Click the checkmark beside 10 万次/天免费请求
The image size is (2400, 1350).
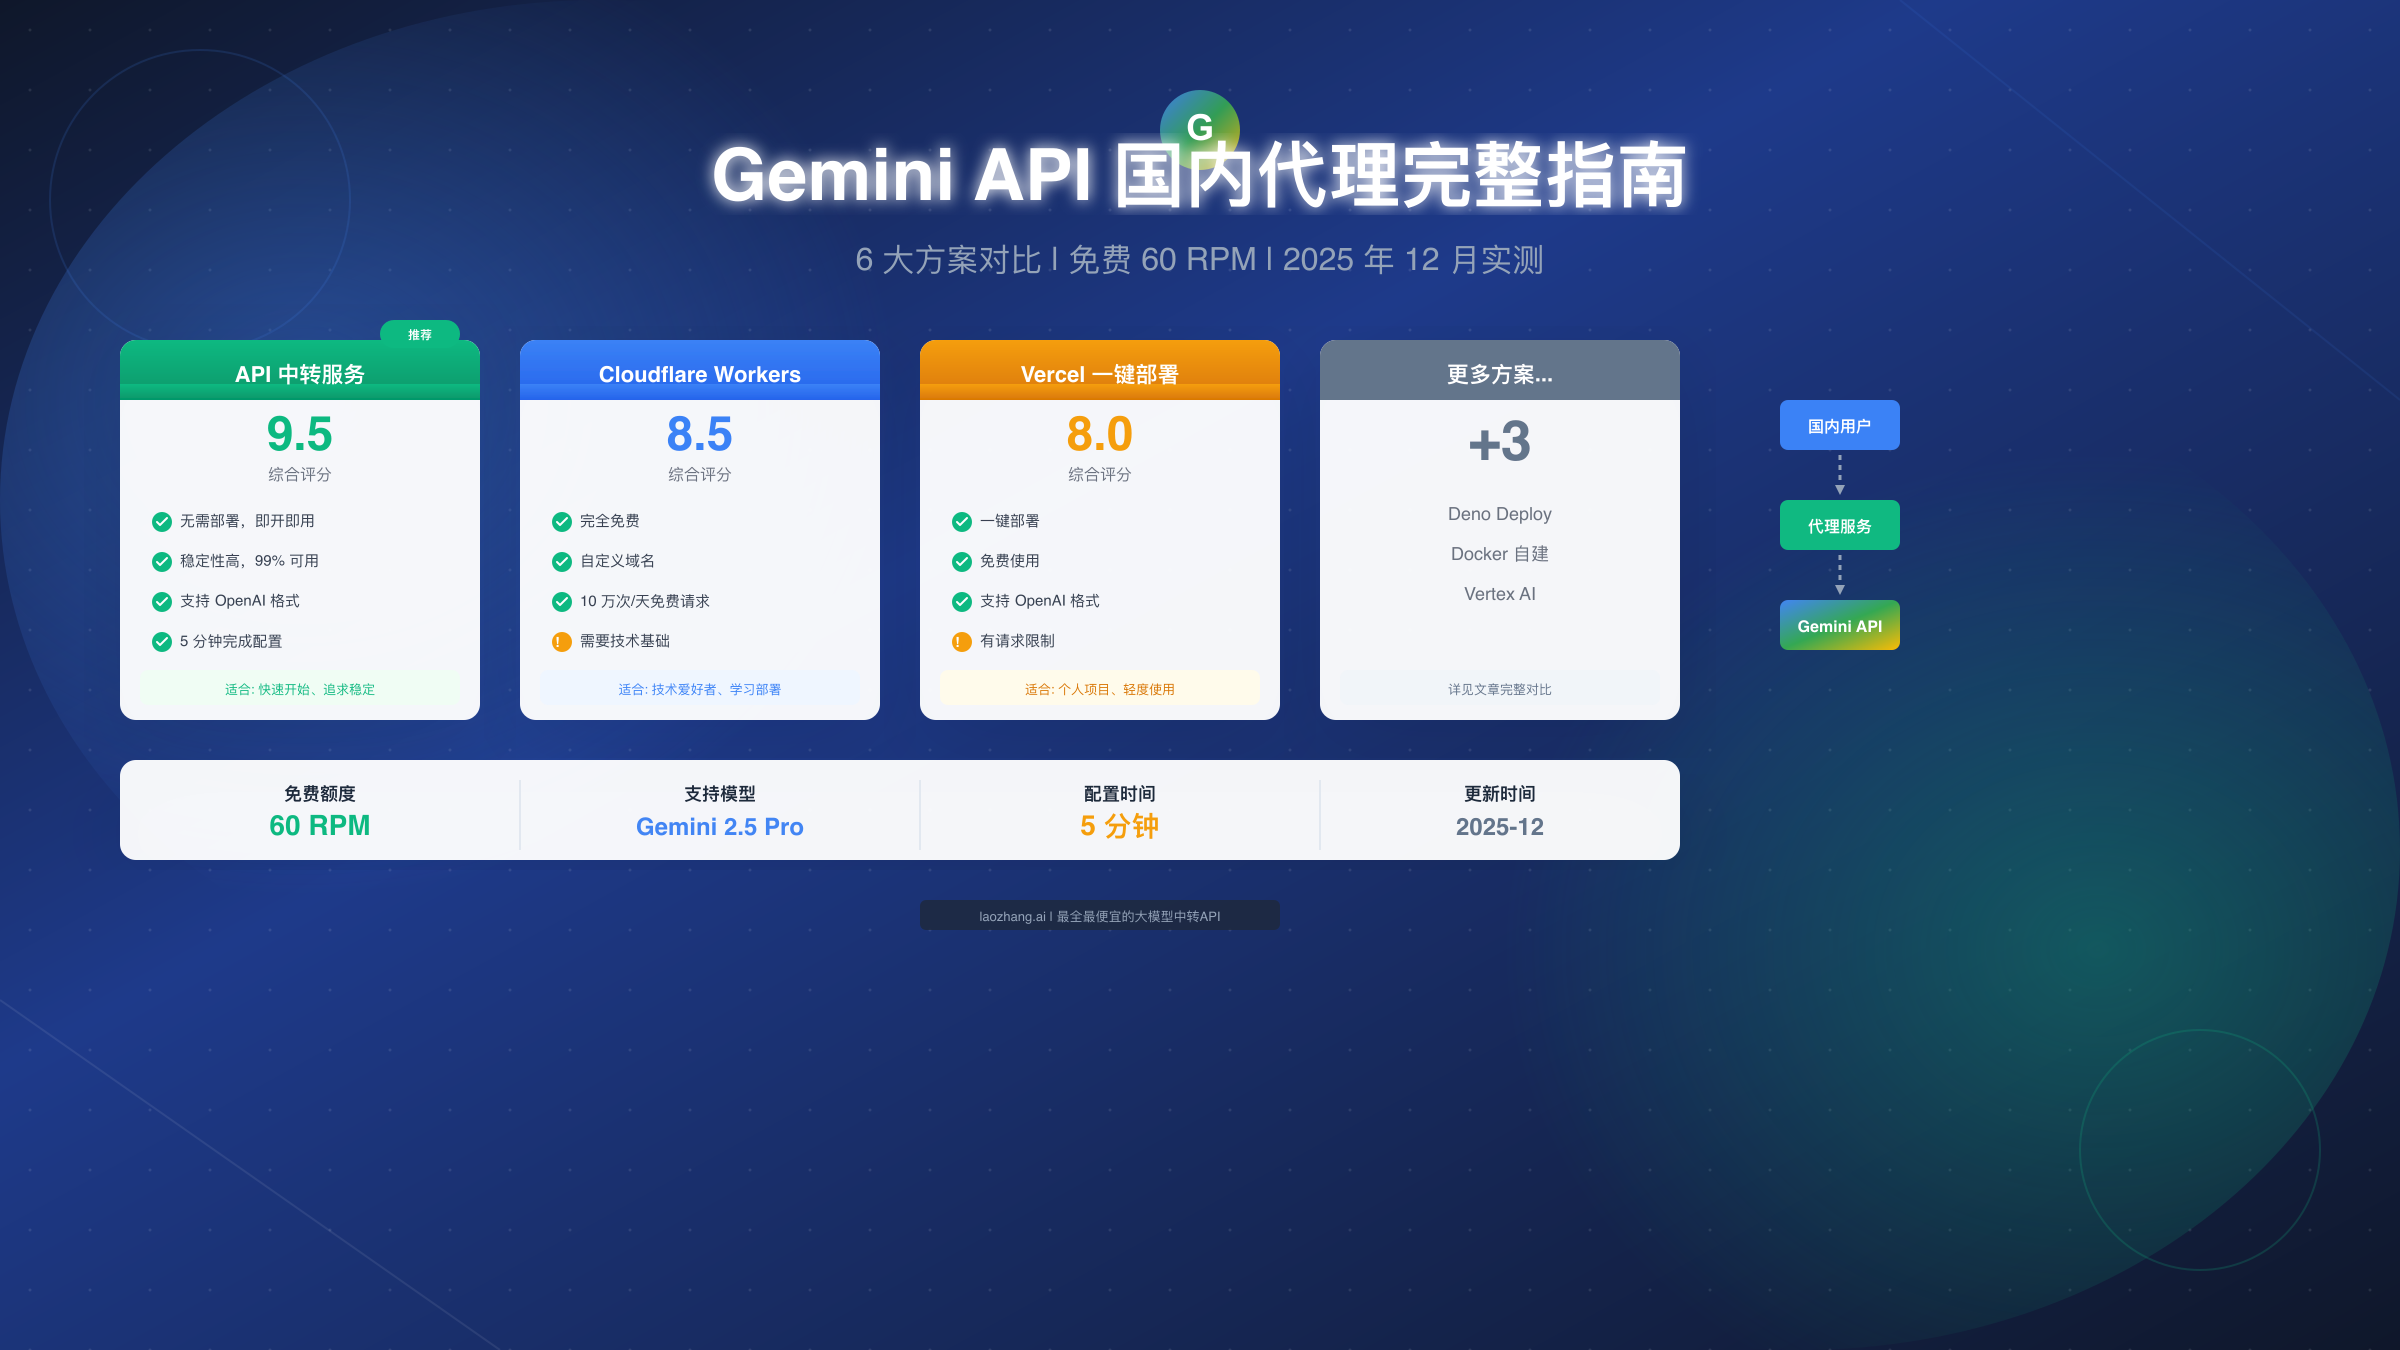tap(560, 601)
